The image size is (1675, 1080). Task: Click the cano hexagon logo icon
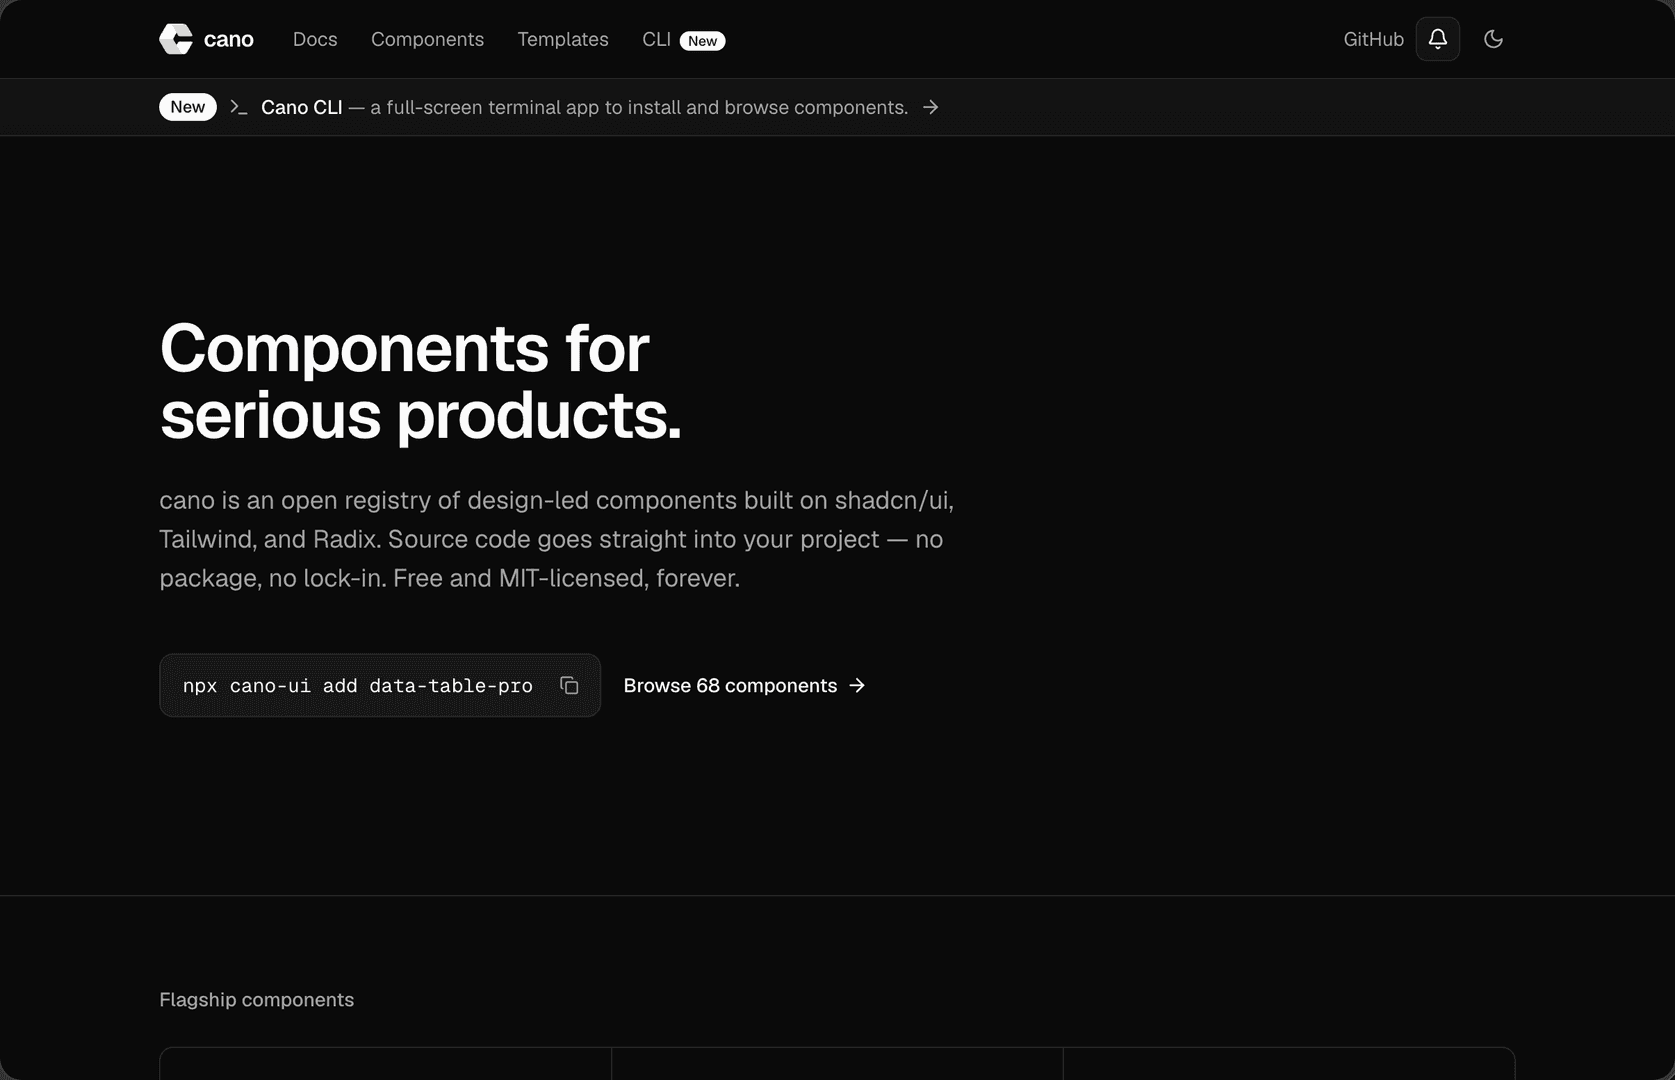click(x=176, y=39)
